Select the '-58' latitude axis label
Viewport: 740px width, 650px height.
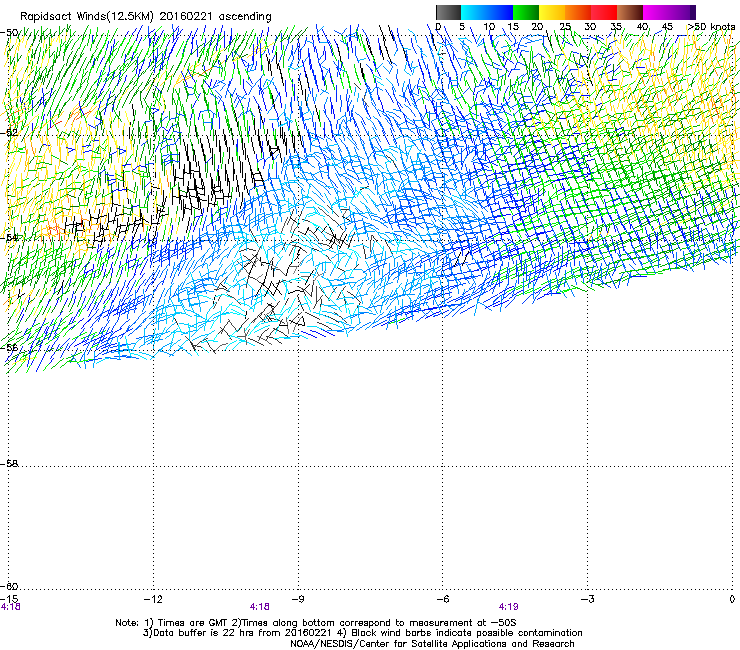[9, 464]
